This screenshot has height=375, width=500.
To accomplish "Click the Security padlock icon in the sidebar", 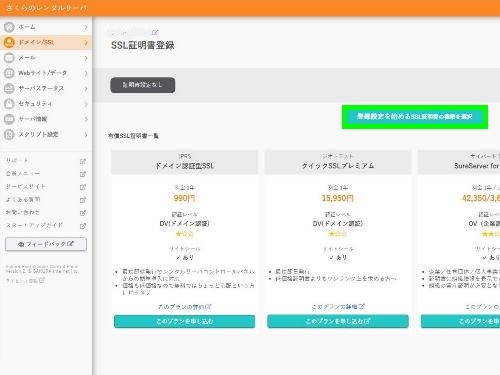I will click(9, 104).
